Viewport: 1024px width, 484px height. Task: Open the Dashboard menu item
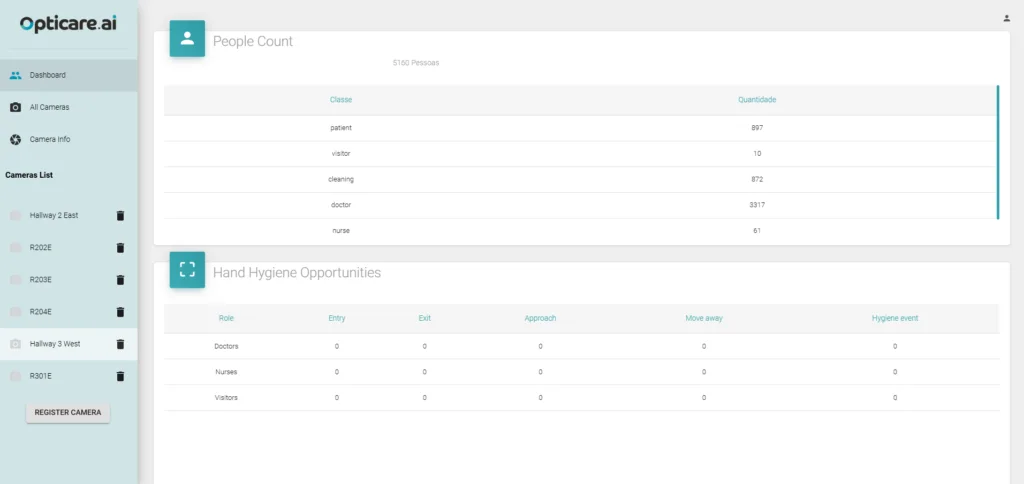pyautogui.click(x=69, y=75)
